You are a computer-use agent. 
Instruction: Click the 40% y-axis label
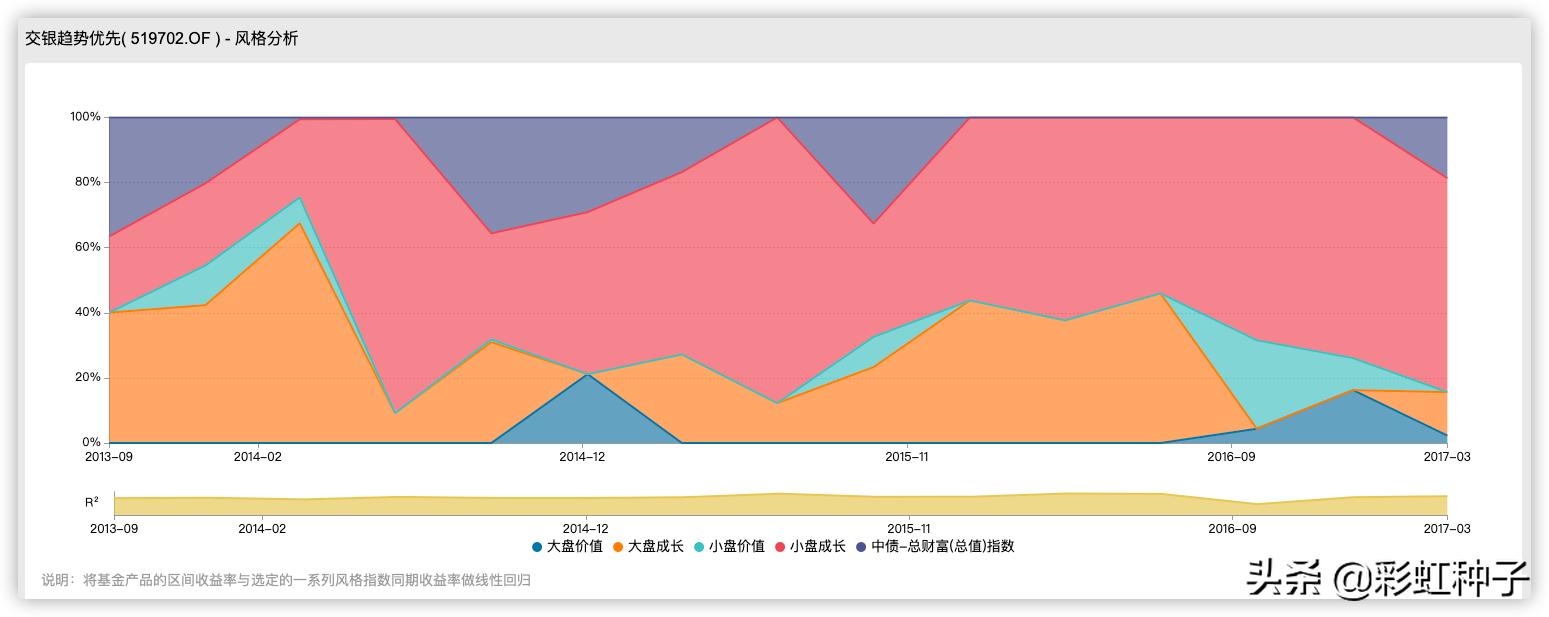point(88,312)
